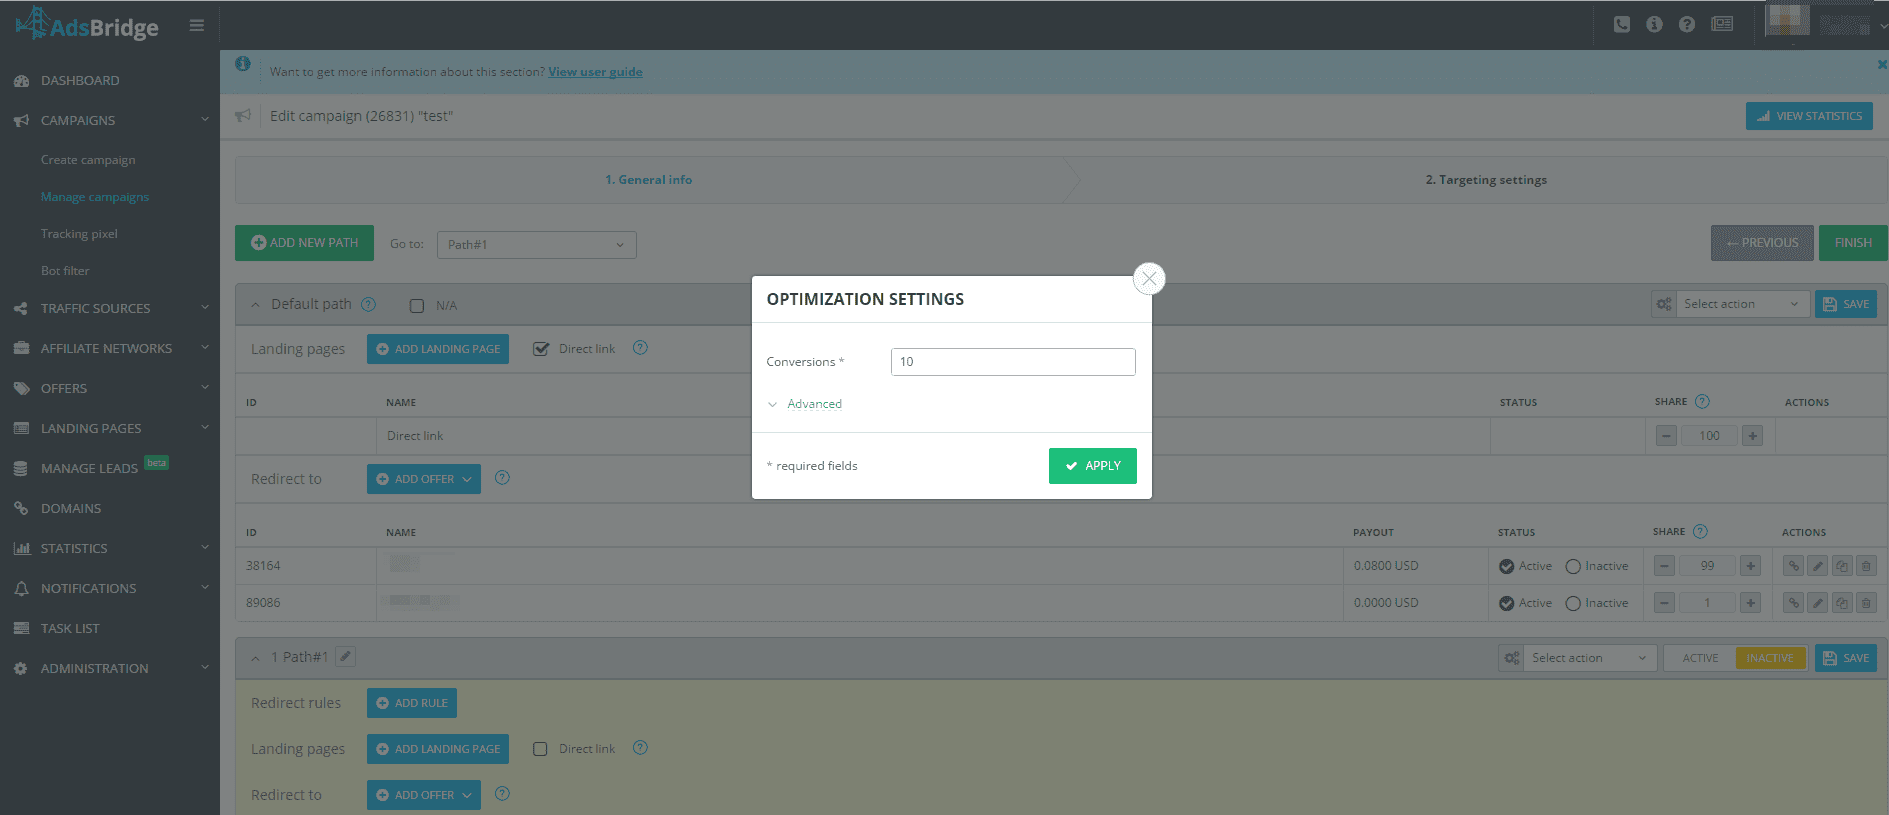This screenshot has height=815, width=1889.
Task: Edit offer 38164 with pencil icon
Action: (1818, 566)
